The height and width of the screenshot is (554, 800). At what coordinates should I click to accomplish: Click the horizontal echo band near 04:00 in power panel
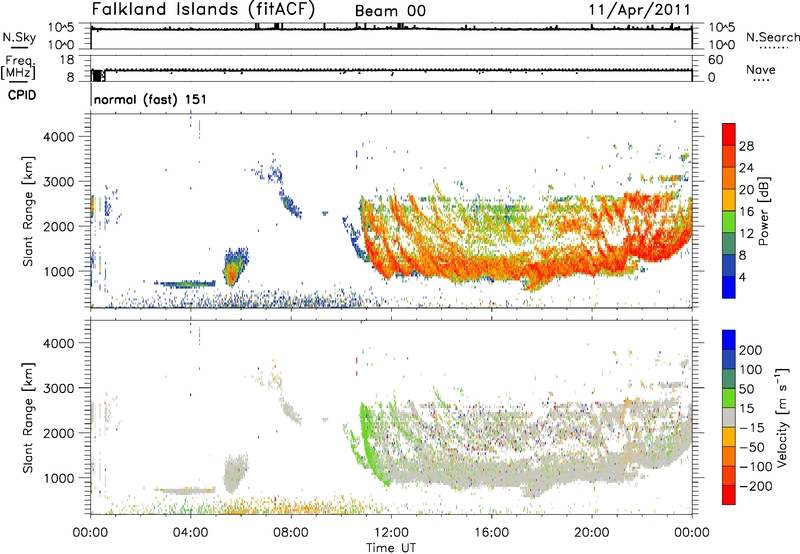185,284
